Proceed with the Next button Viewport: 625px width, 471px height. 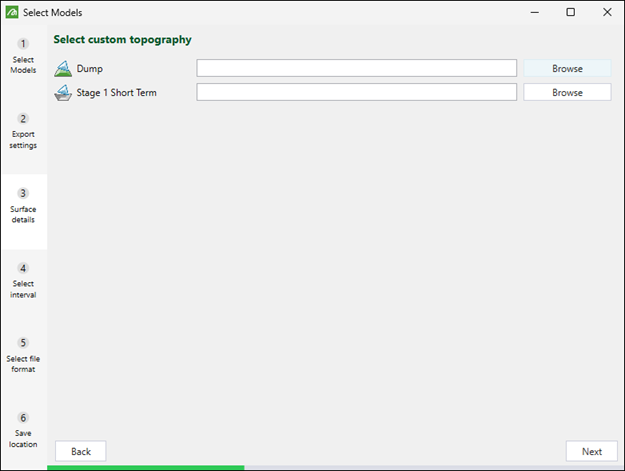coord(592,451)
